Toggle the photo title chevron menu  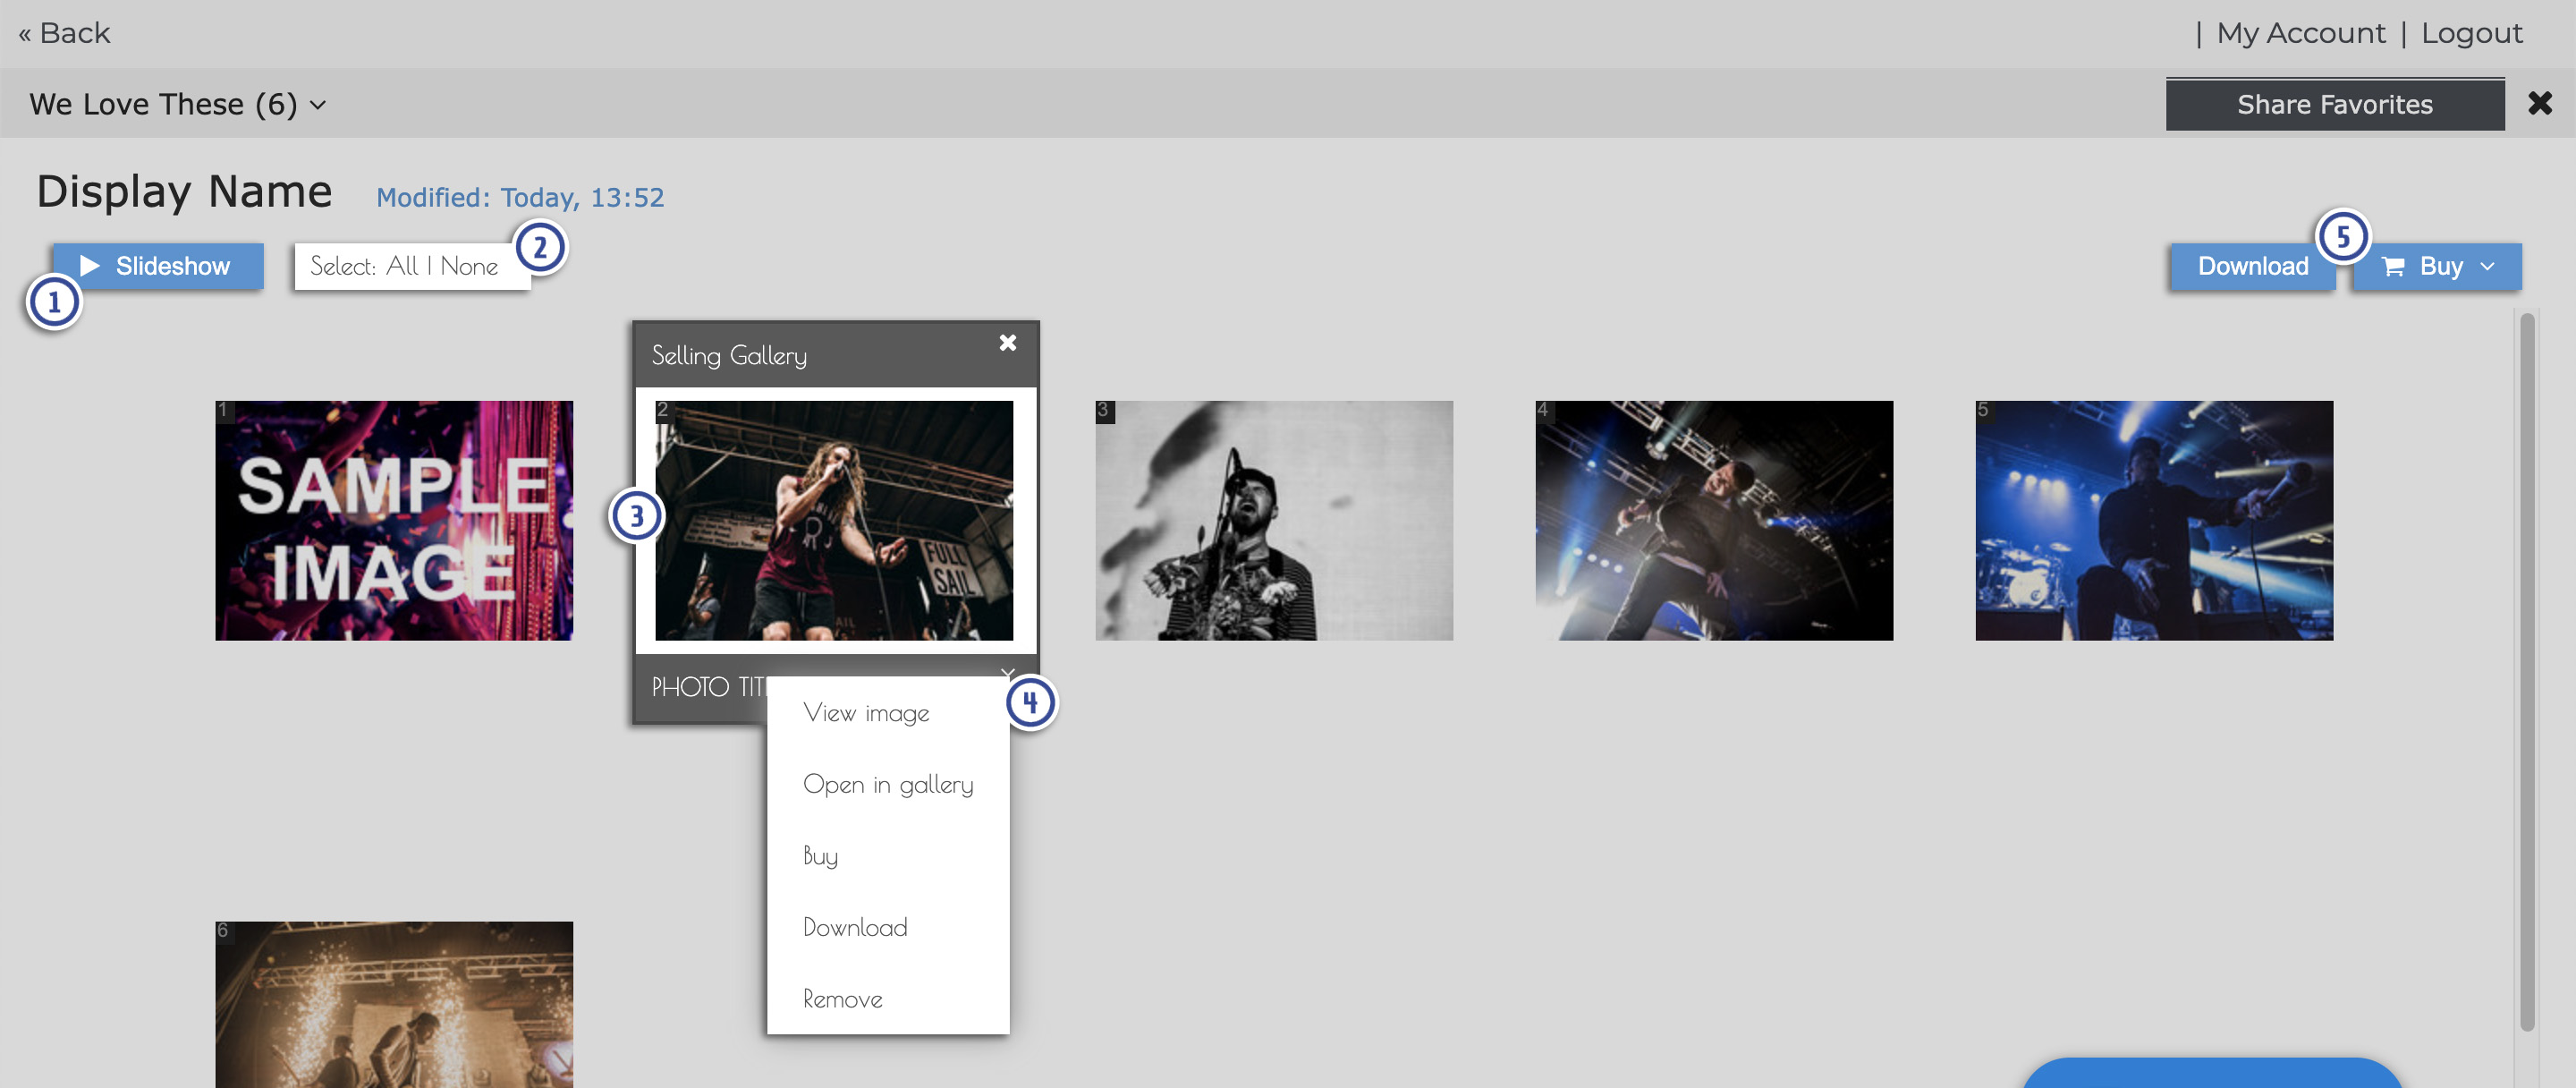[x=1007, y=672]
